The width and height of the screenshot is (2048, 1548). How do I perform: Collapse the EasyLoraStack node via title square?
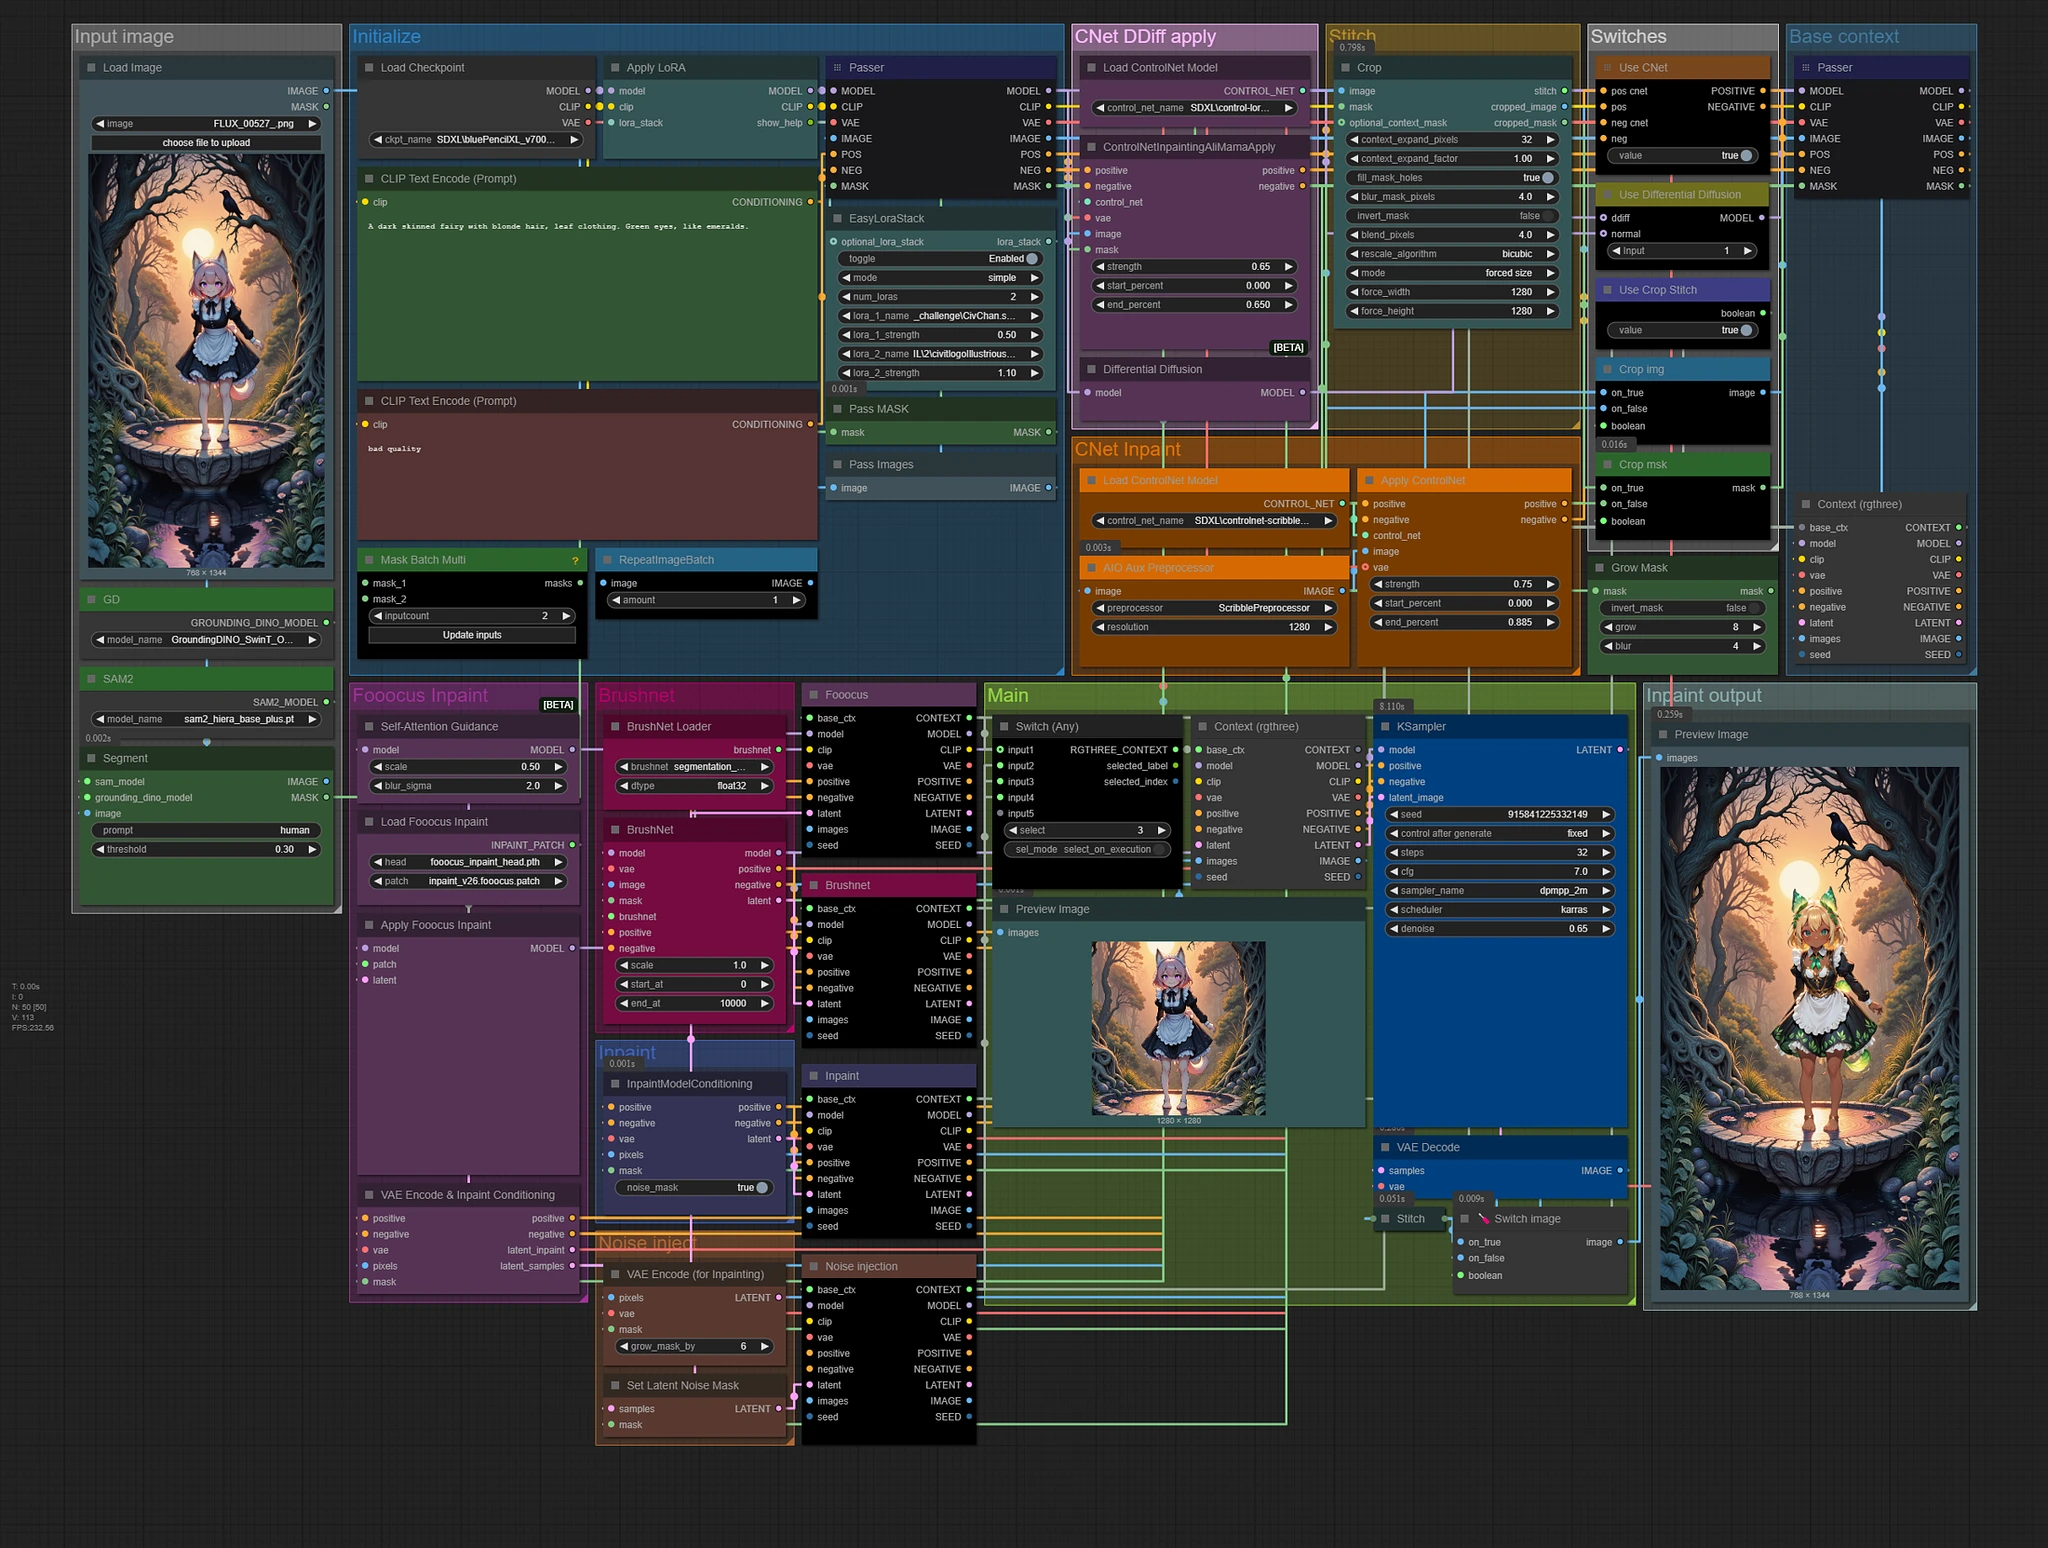coord(837,219)
